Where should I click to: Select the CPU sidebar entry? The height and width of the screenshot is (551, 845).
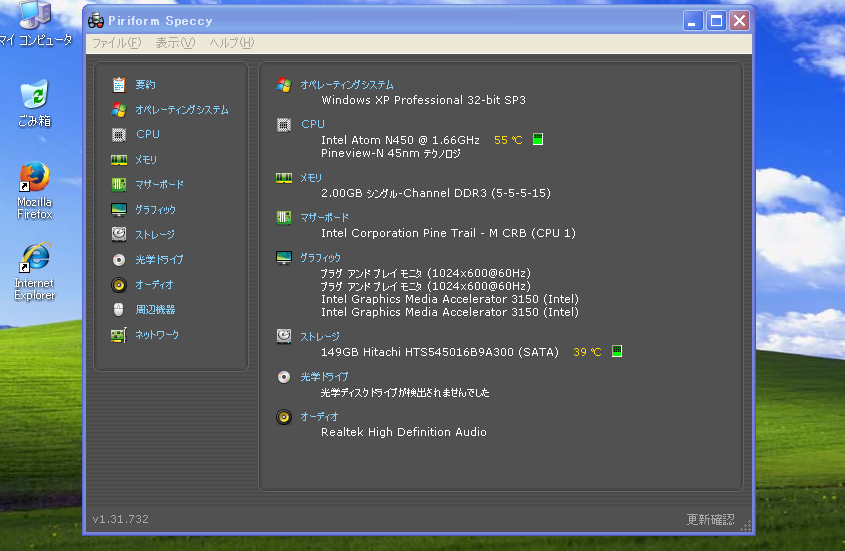[148, 134]
